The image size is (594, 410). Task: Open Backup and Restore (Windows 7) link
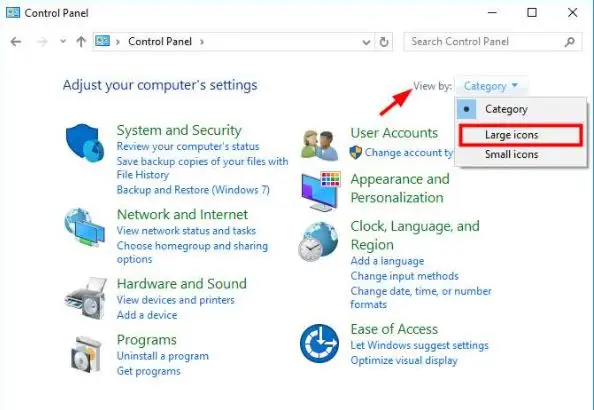[x=193, y=190]
